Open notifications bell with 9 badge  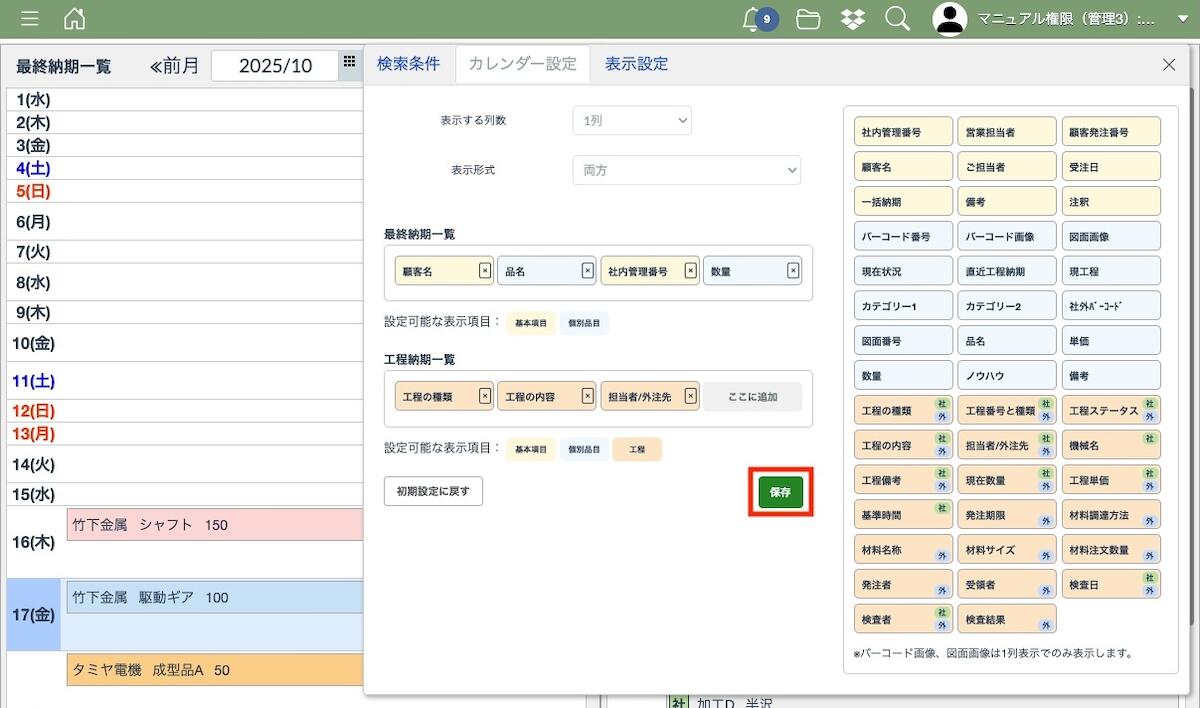pyautogui.click(x=758, y=19)
